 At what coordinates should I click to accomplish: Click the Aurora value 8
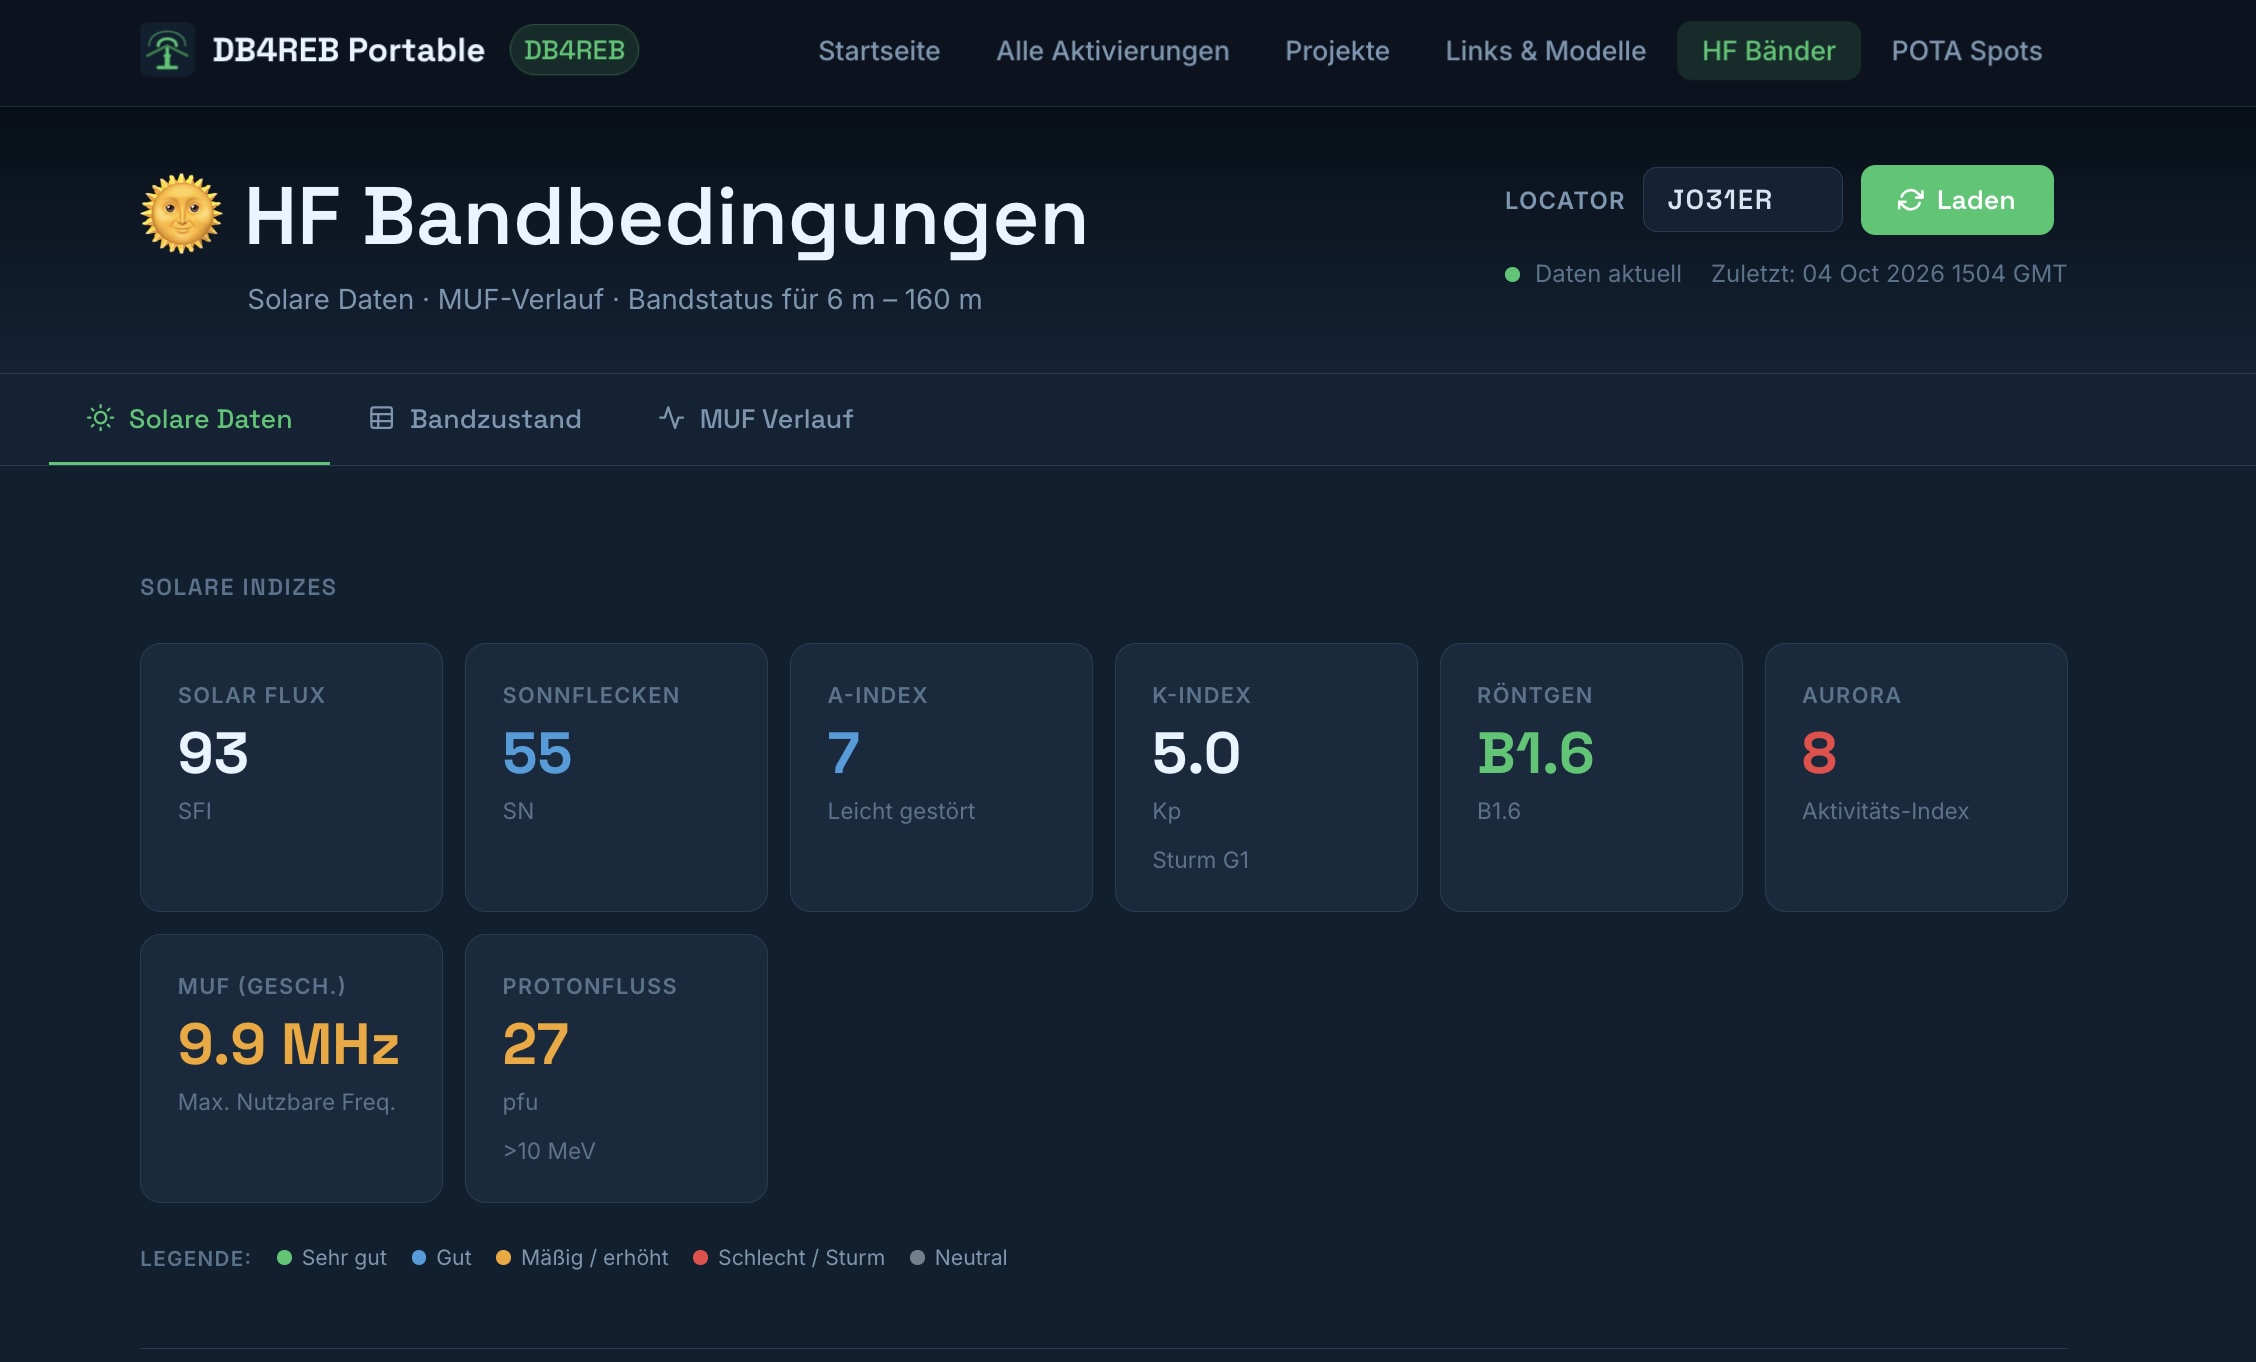click(1819, 753)
